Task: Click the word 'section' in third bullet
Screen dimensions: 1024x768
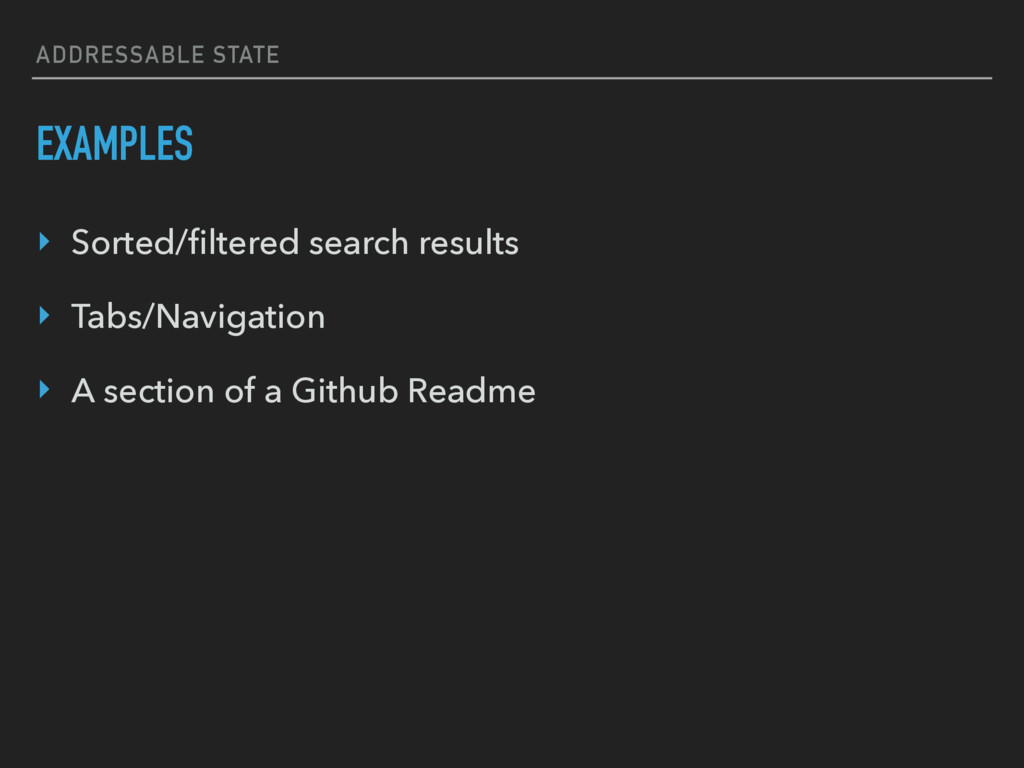Action: click(159, 392)
